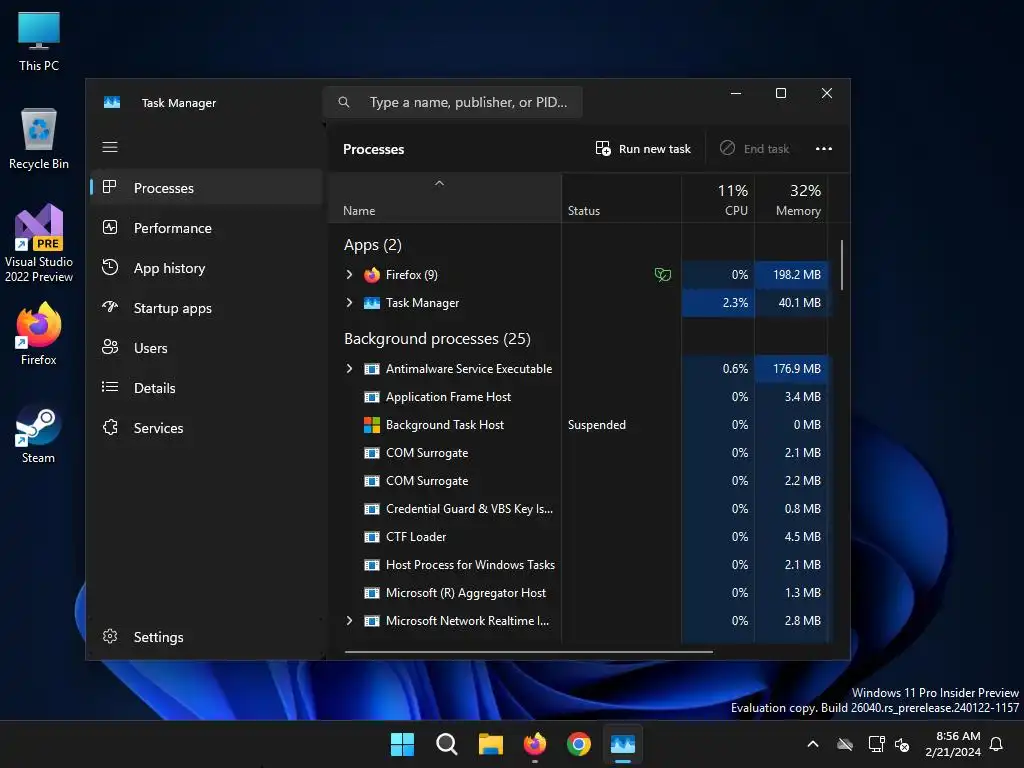Sort by the CPU column header
This screenshot has width=1024, height=768.
click(718, 199)
